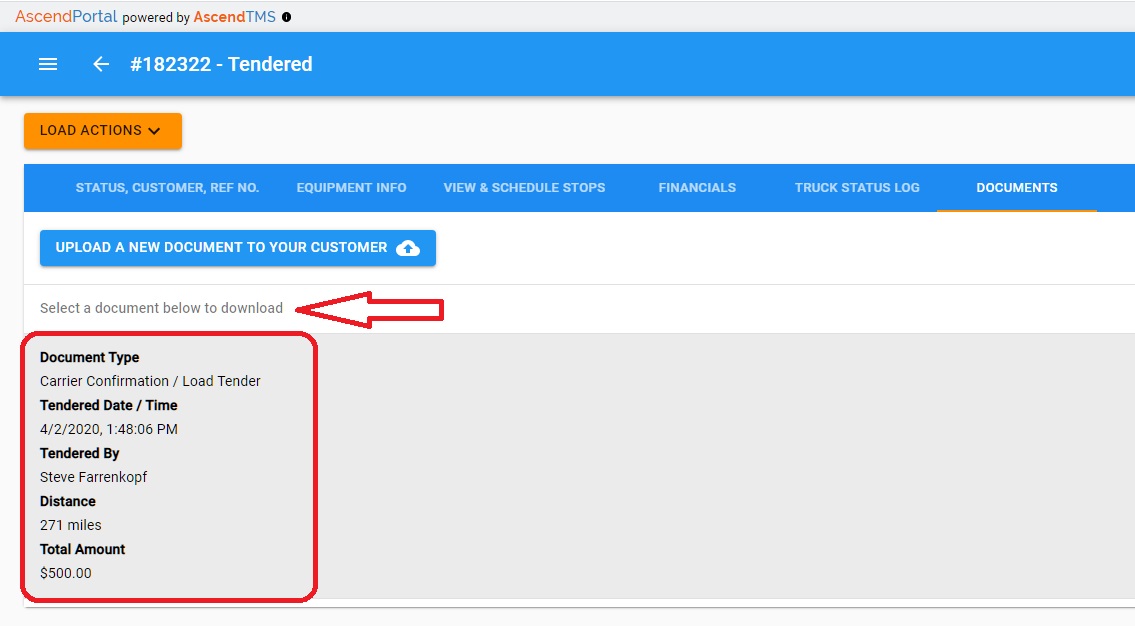Click the info icon beside AscendTMS
Screen dimensions: 1135x626
point(287,17)
